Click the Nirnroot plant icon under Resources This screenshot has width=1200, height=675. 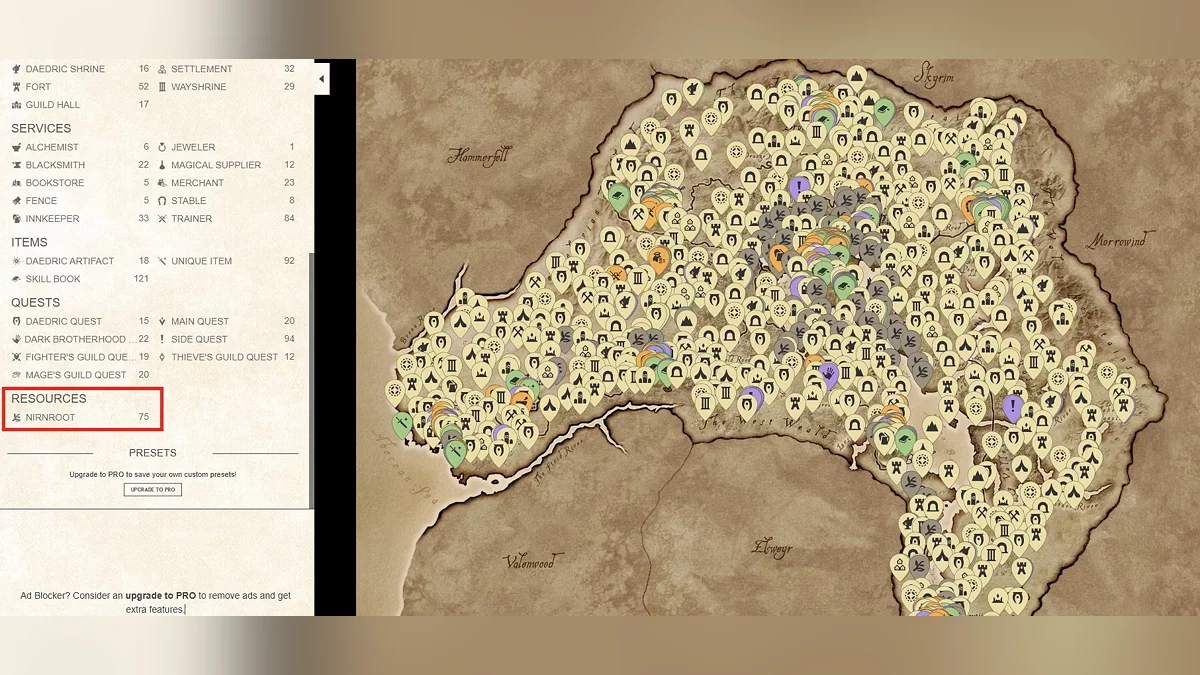[x=16, y=417]
